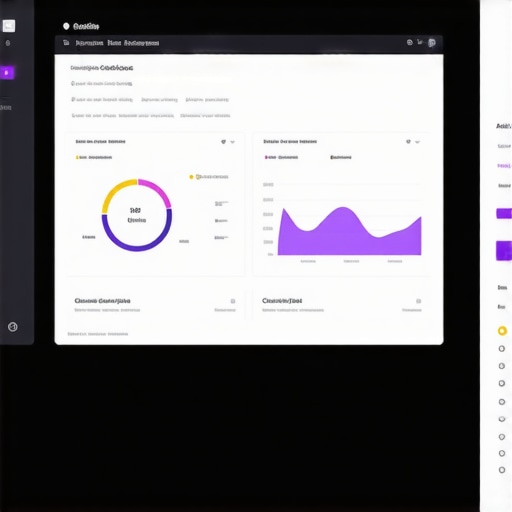
Task: Click the text item below the purple sidebar icon
Action: 6,107
